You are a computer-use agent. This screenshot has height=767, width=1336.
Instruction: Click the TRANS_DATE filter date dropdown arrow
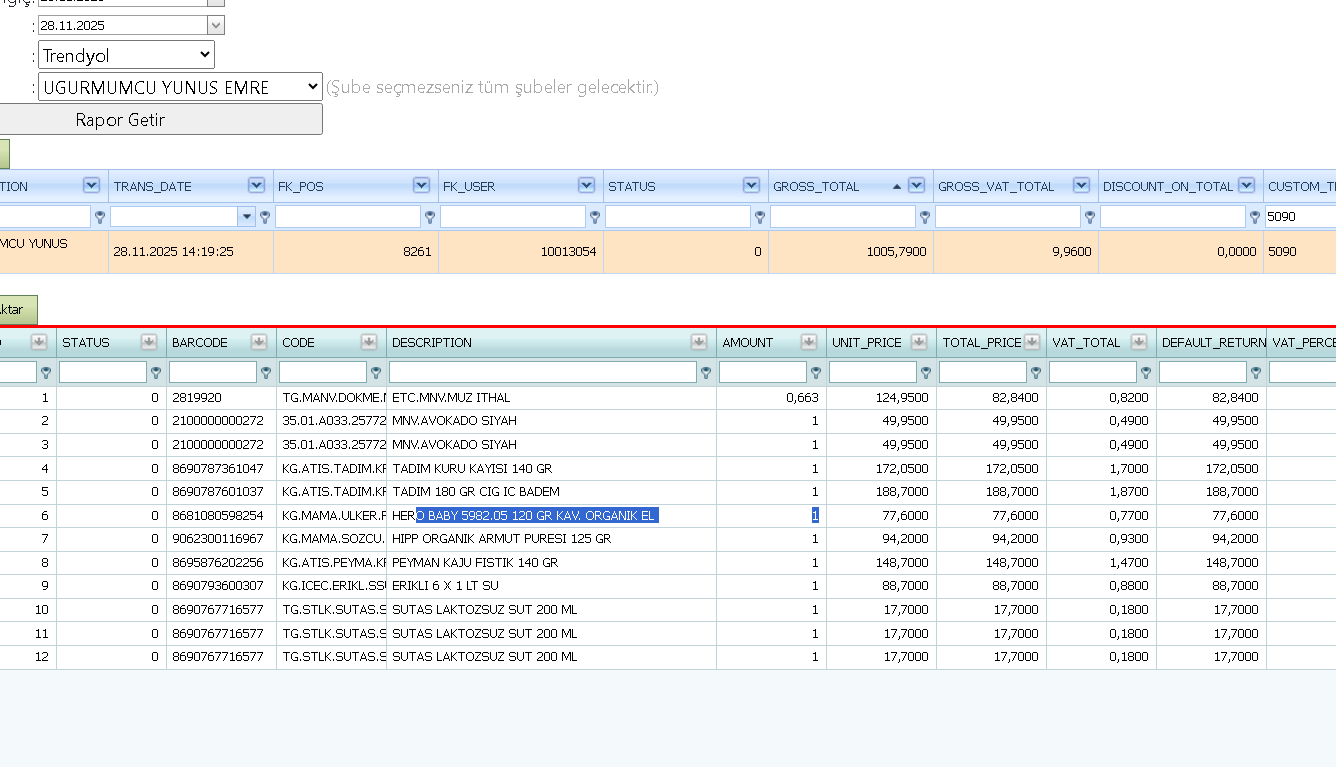[x=247, y=217]
